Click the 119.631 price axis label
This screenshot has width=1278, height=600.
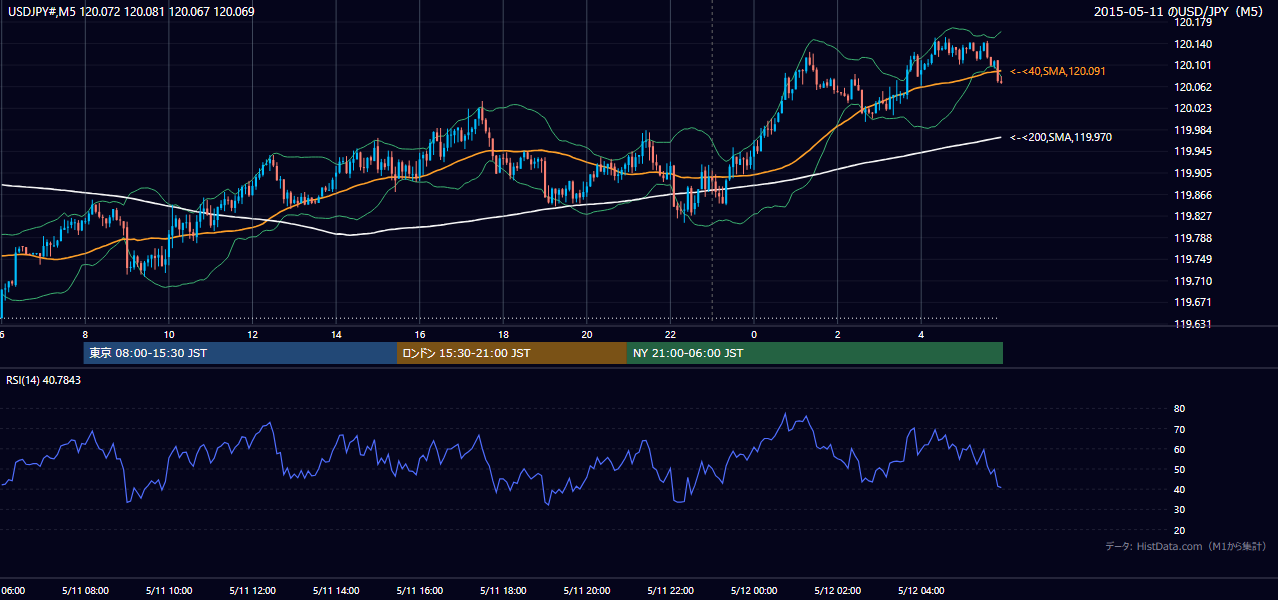click(1192, 324)
